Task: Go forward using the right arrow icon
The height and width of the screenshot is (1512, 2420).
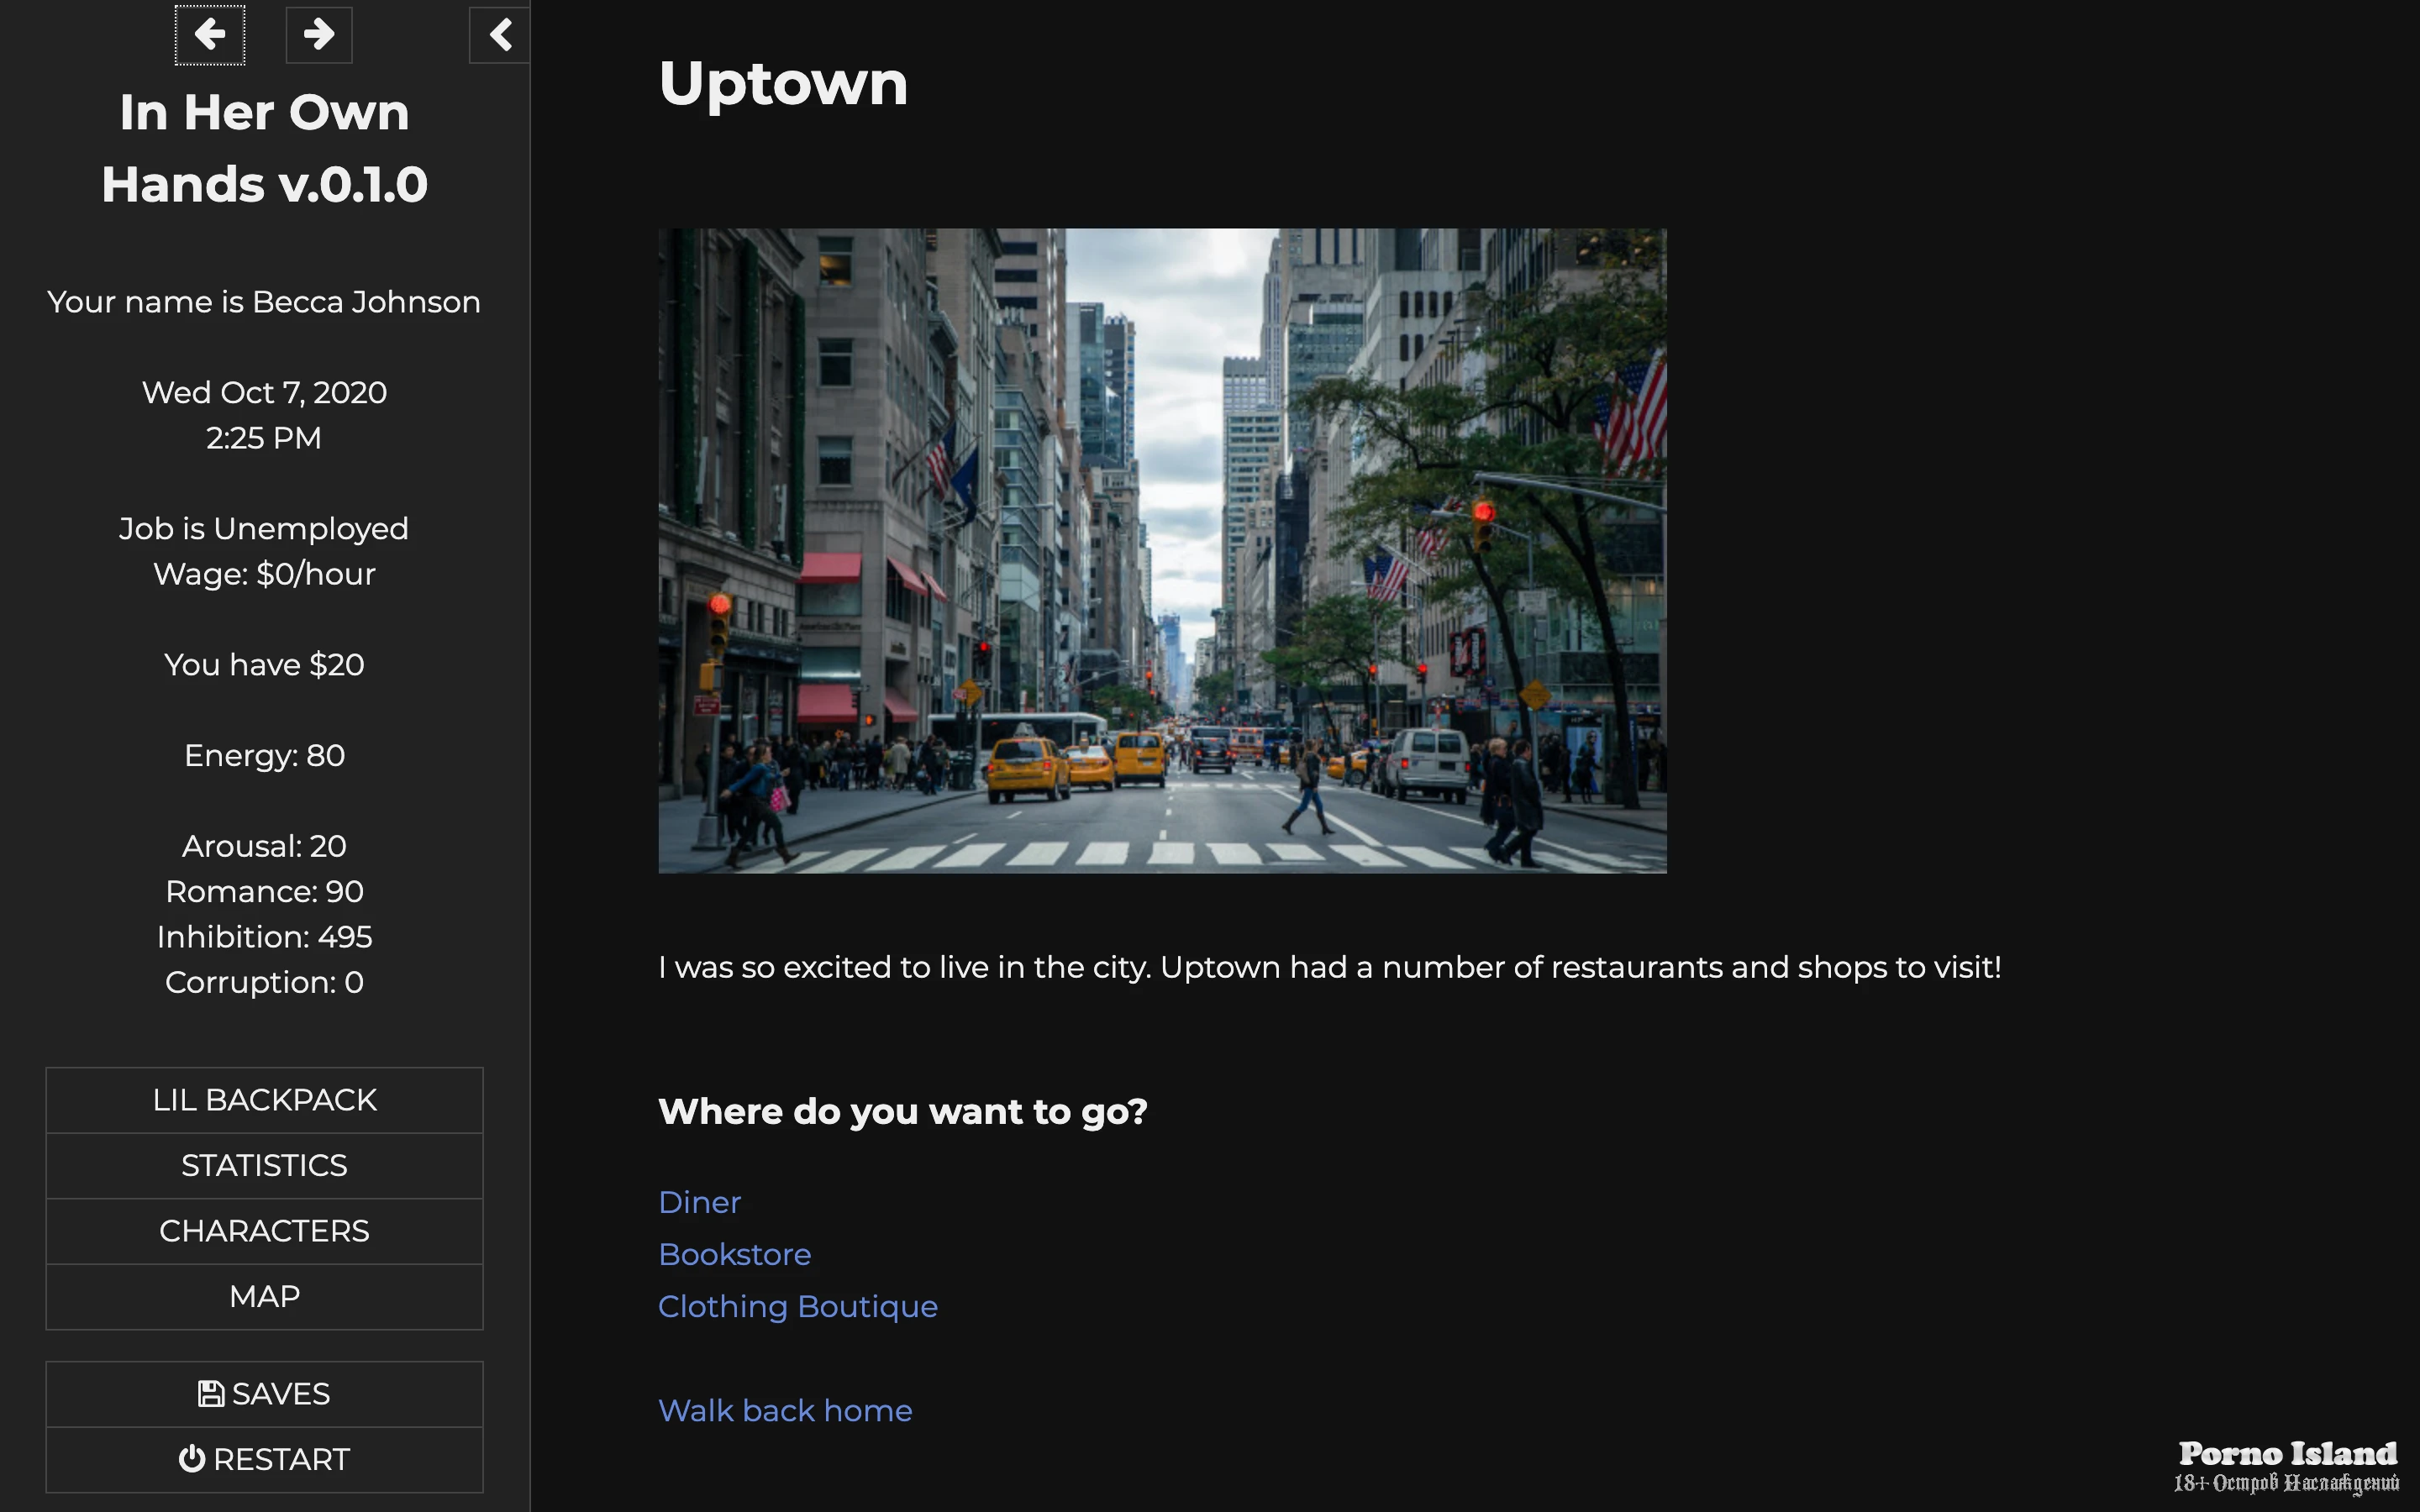Action: 319,35
